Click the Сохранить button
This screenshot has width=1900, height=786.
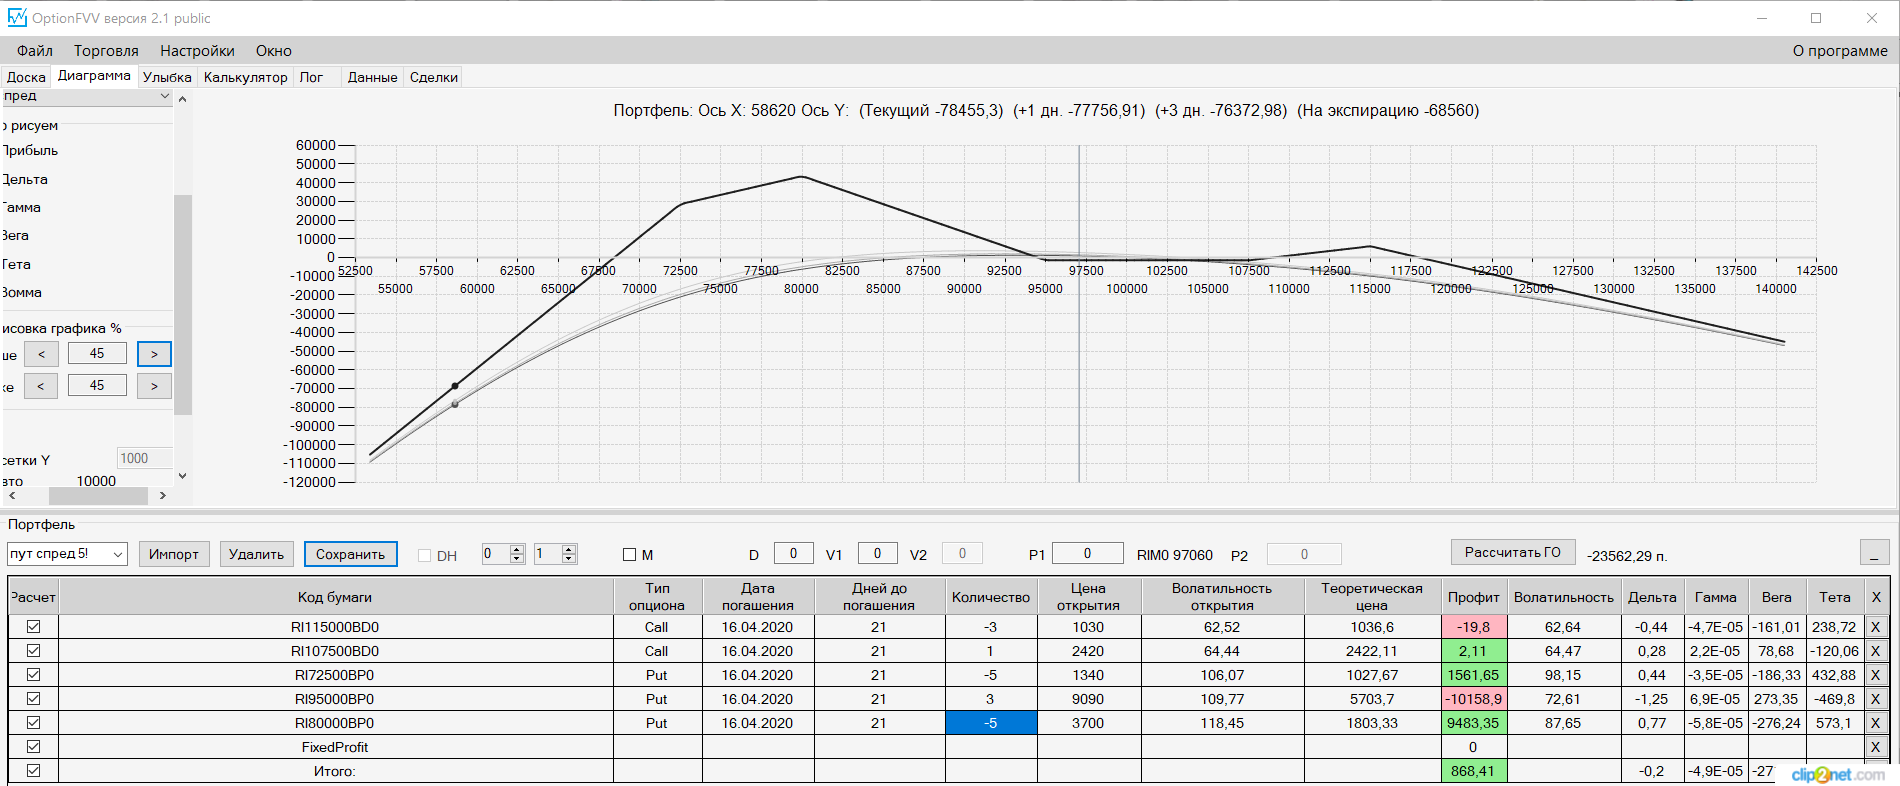click(x=350, y=554)
